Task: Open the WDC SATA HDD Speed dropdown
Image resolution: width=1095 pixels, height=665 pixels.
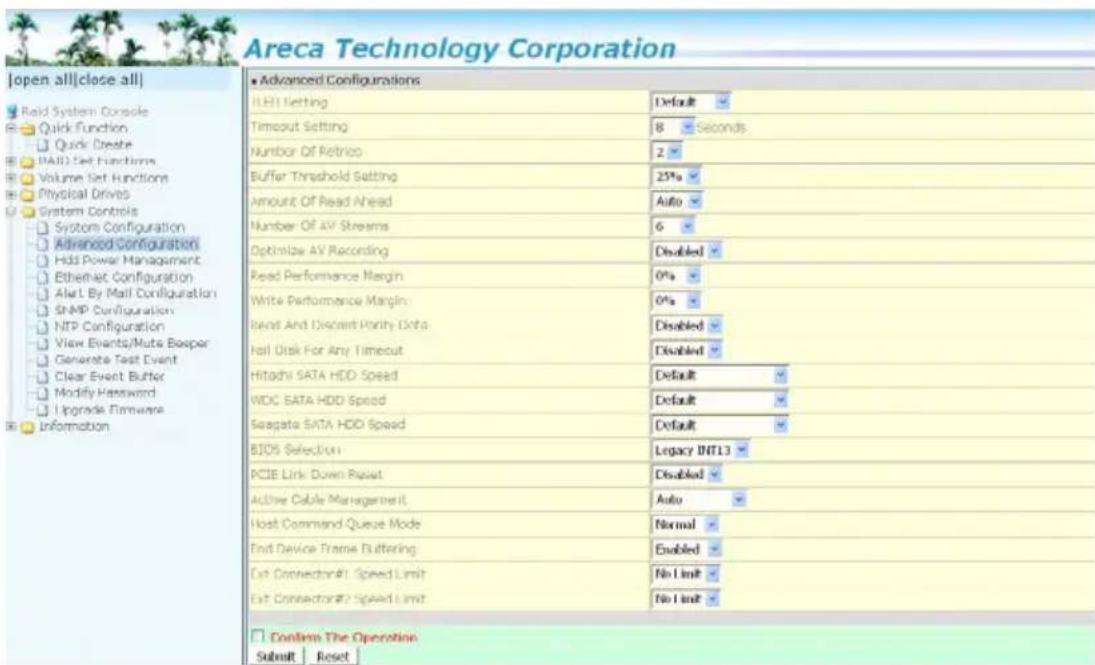Action: [719, 400]
